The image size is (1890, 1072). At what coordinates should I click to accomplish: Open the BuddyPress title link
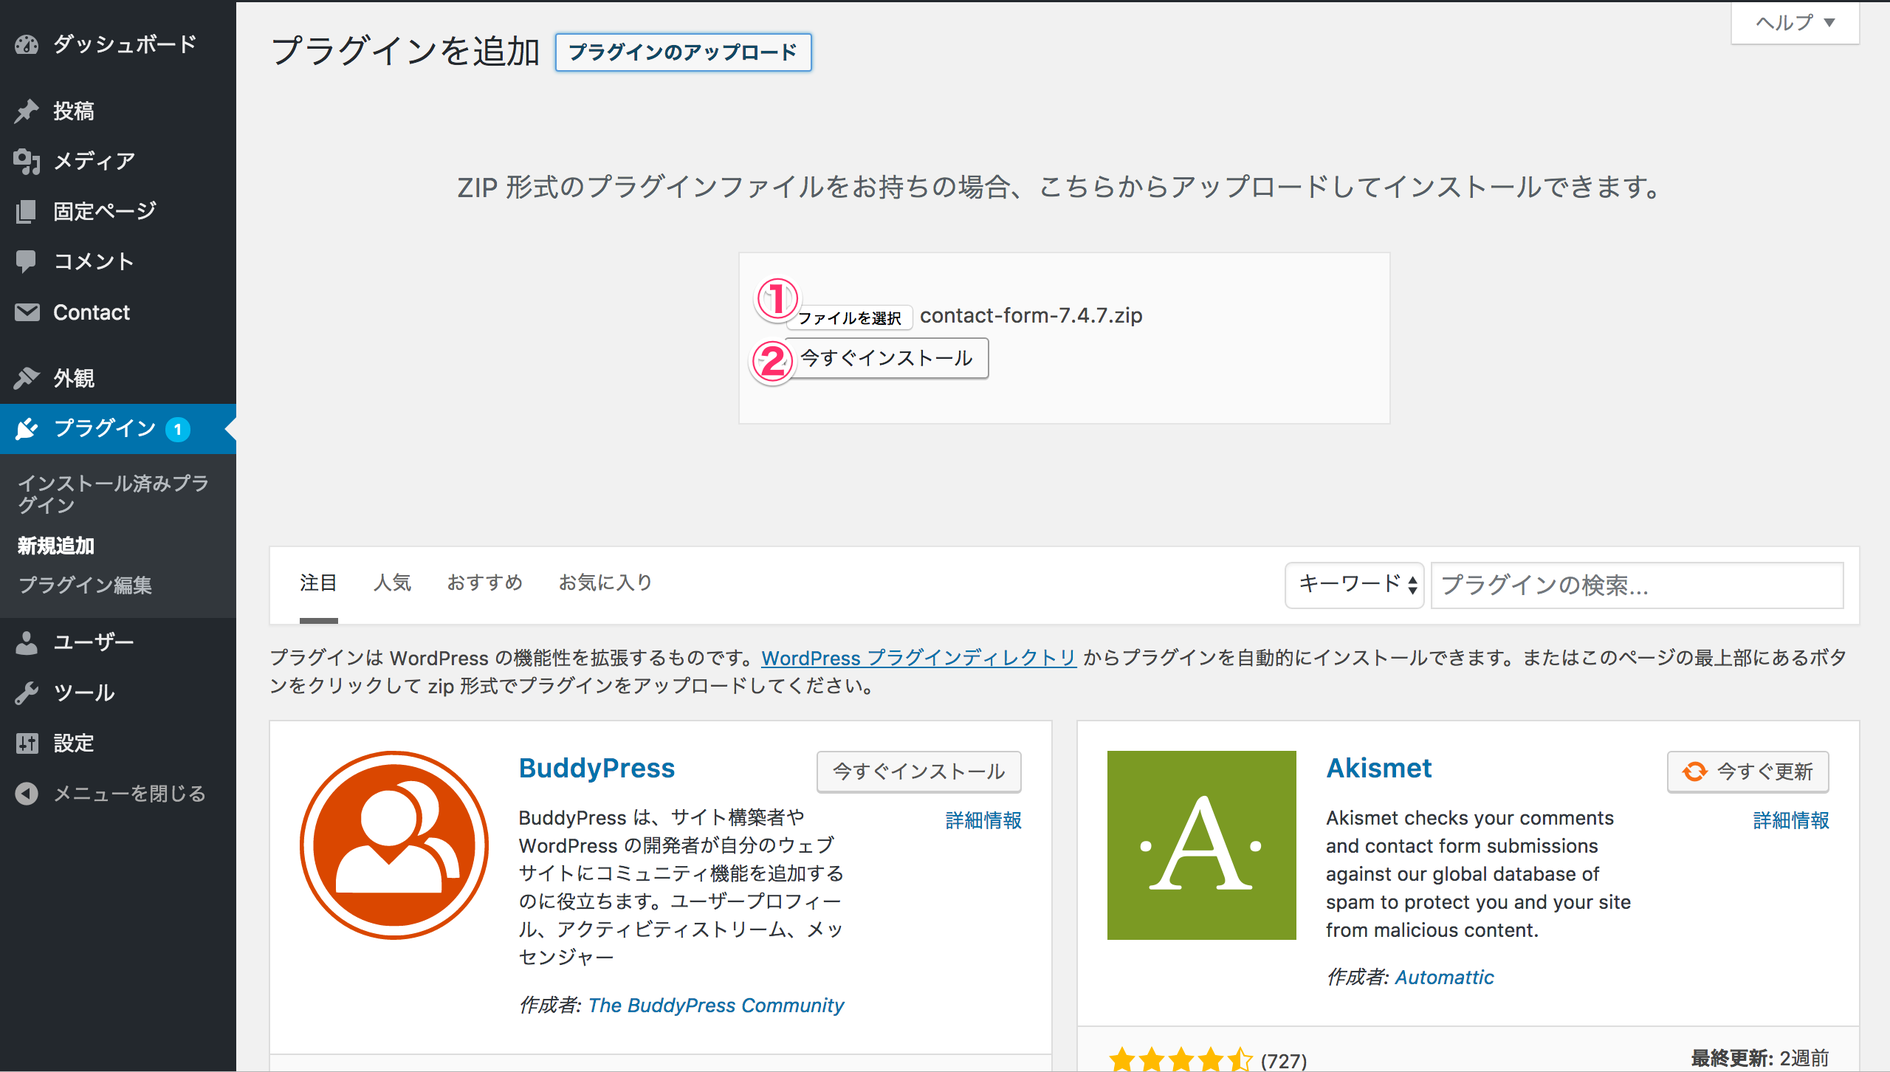597,768
